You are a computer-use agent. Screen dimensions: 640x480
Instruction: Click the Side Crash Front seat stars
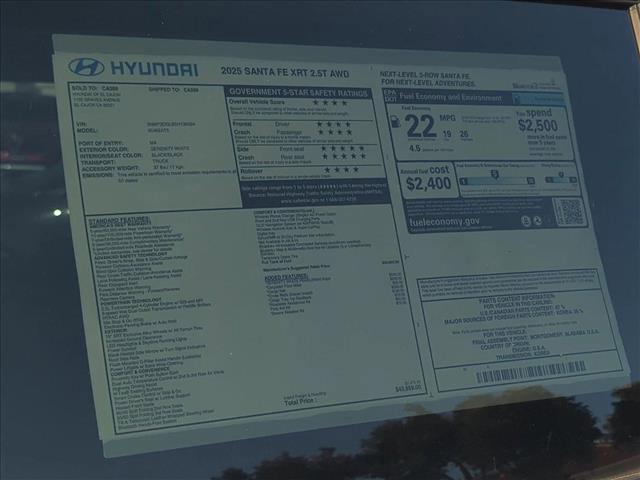pyautogui.click(x=342, y=149)
